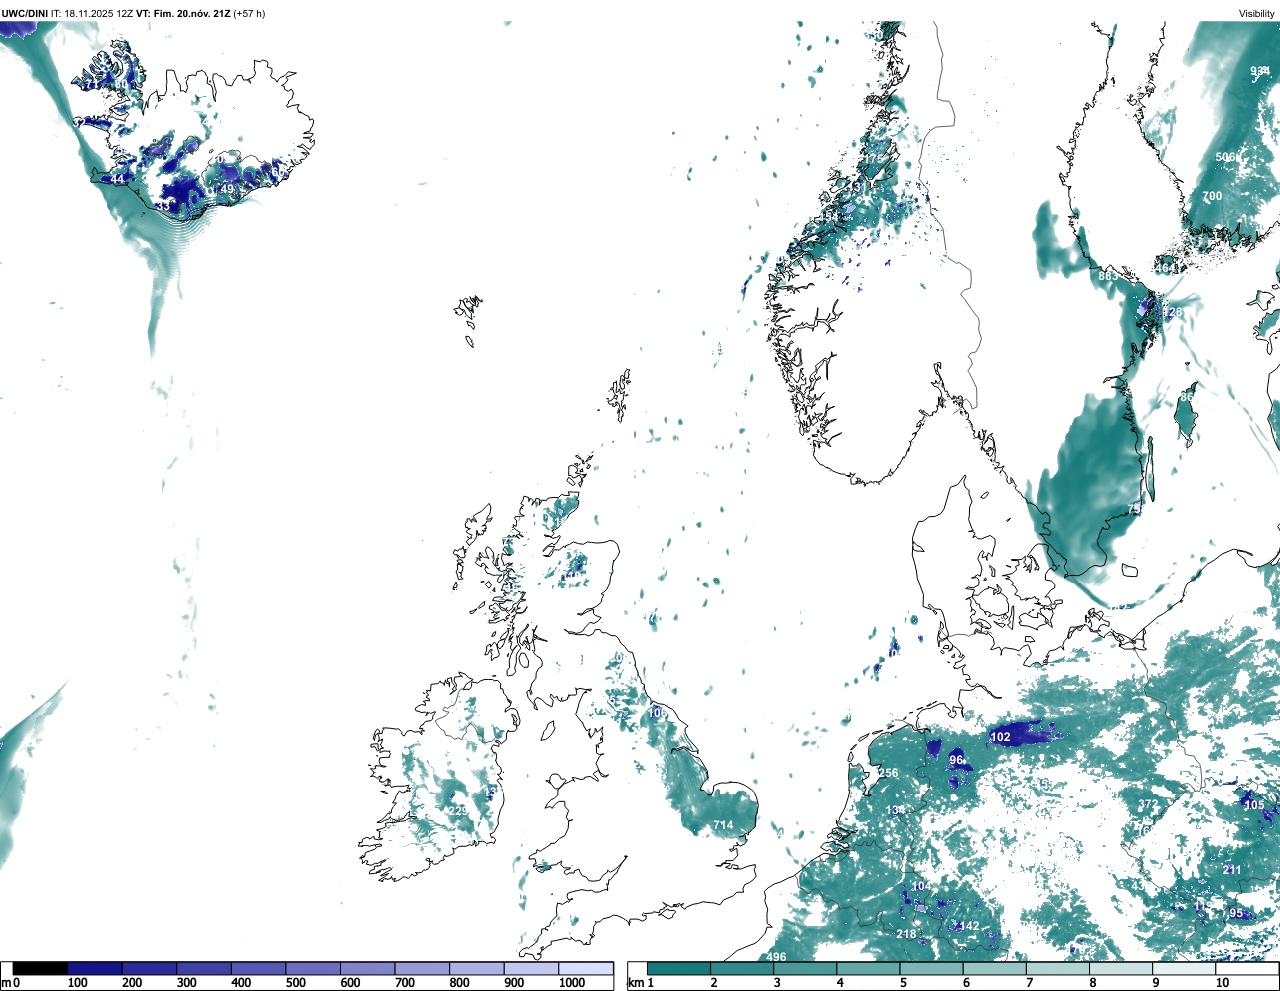The image size is (1280, 991).
Task: Select the '18.11.2025 12Z' initial time text
Action: pos(100,13)
